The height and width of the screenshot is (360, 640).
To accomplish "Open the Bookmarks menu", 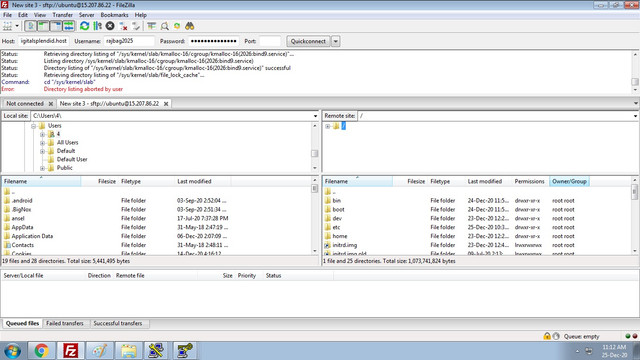I will 114,15.
